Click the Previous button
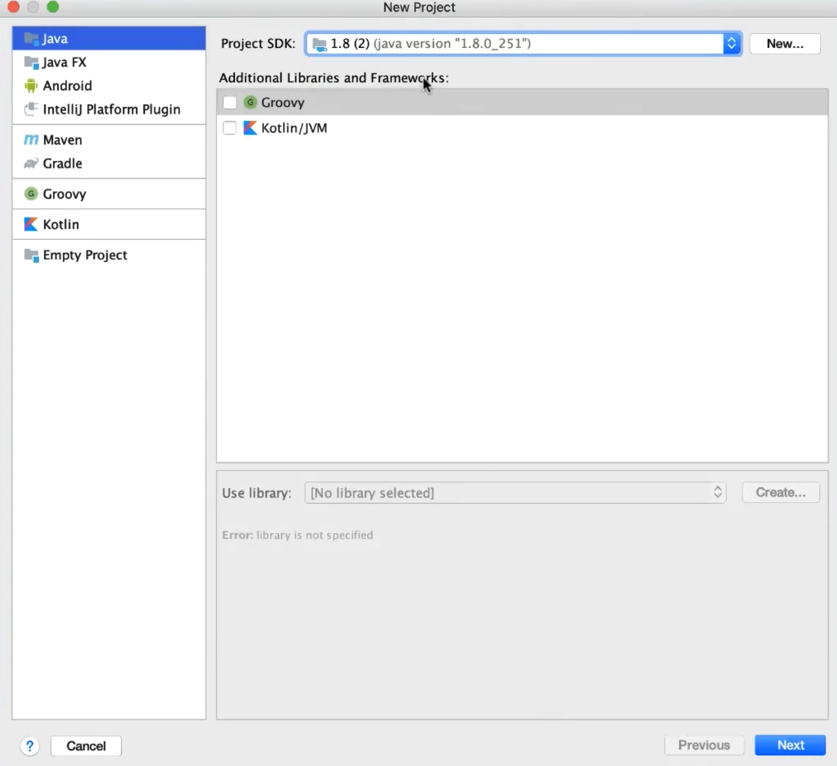The image size is (837, 766). [x=704, y=745]
